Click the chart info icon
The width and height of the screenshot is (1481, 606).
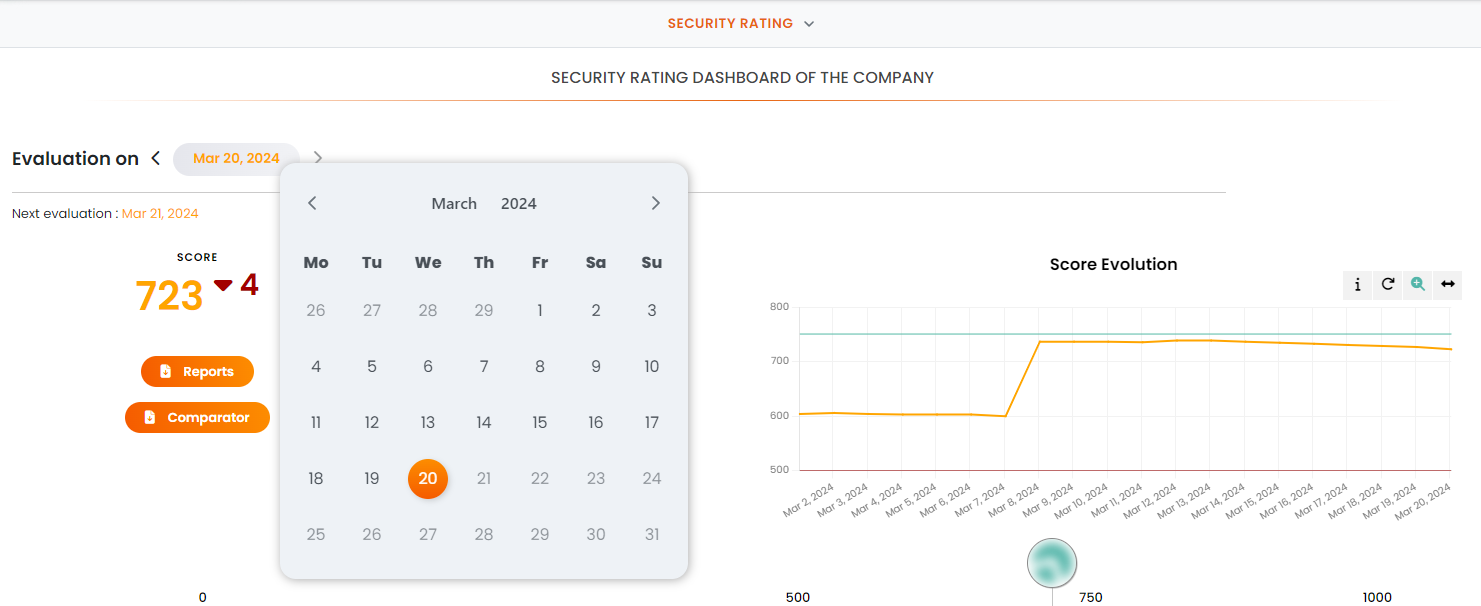[1357, 285]
